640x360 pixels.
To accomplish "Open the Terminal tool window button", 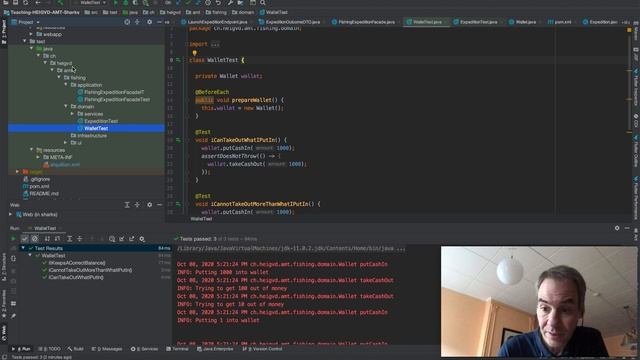I will [x=178, y=349].
